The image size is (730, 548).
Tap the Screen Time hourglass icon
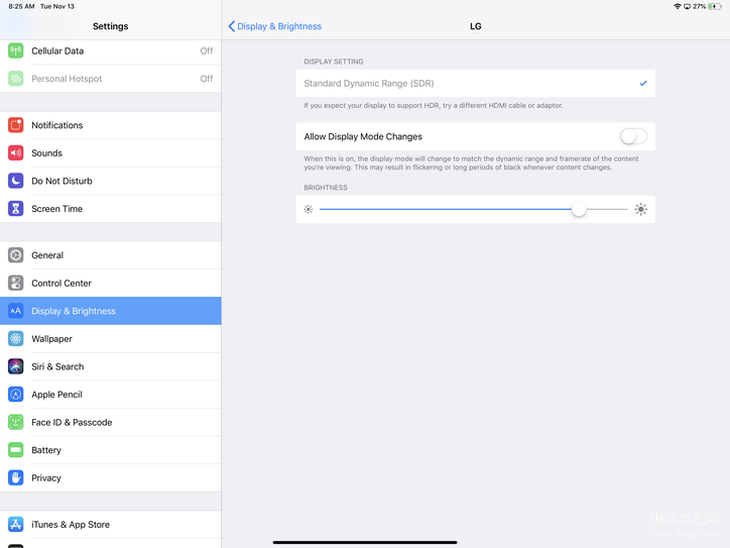(16, 209)
